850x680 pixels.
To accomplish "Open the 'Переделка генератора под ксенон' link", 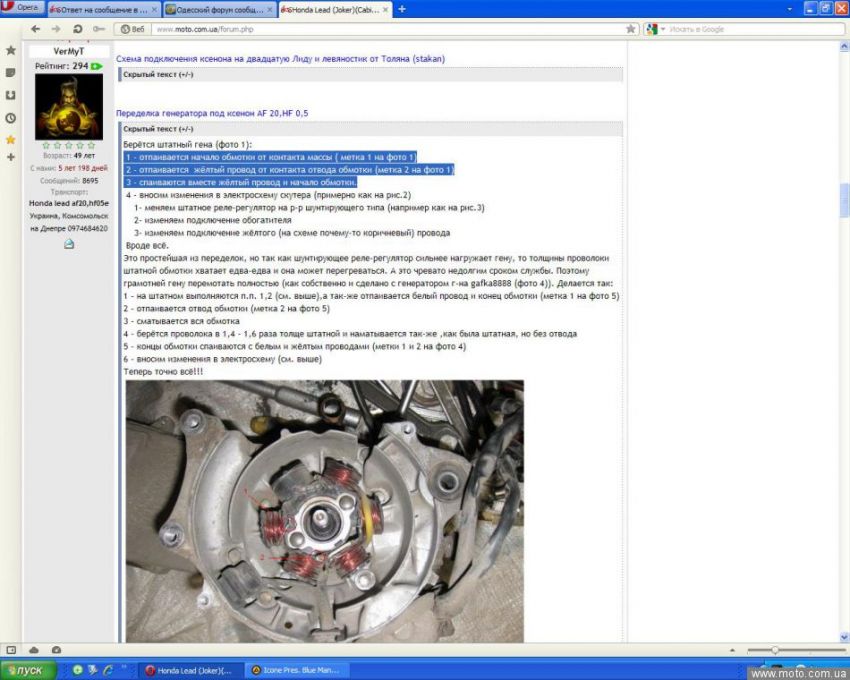I will pos(212,113).
